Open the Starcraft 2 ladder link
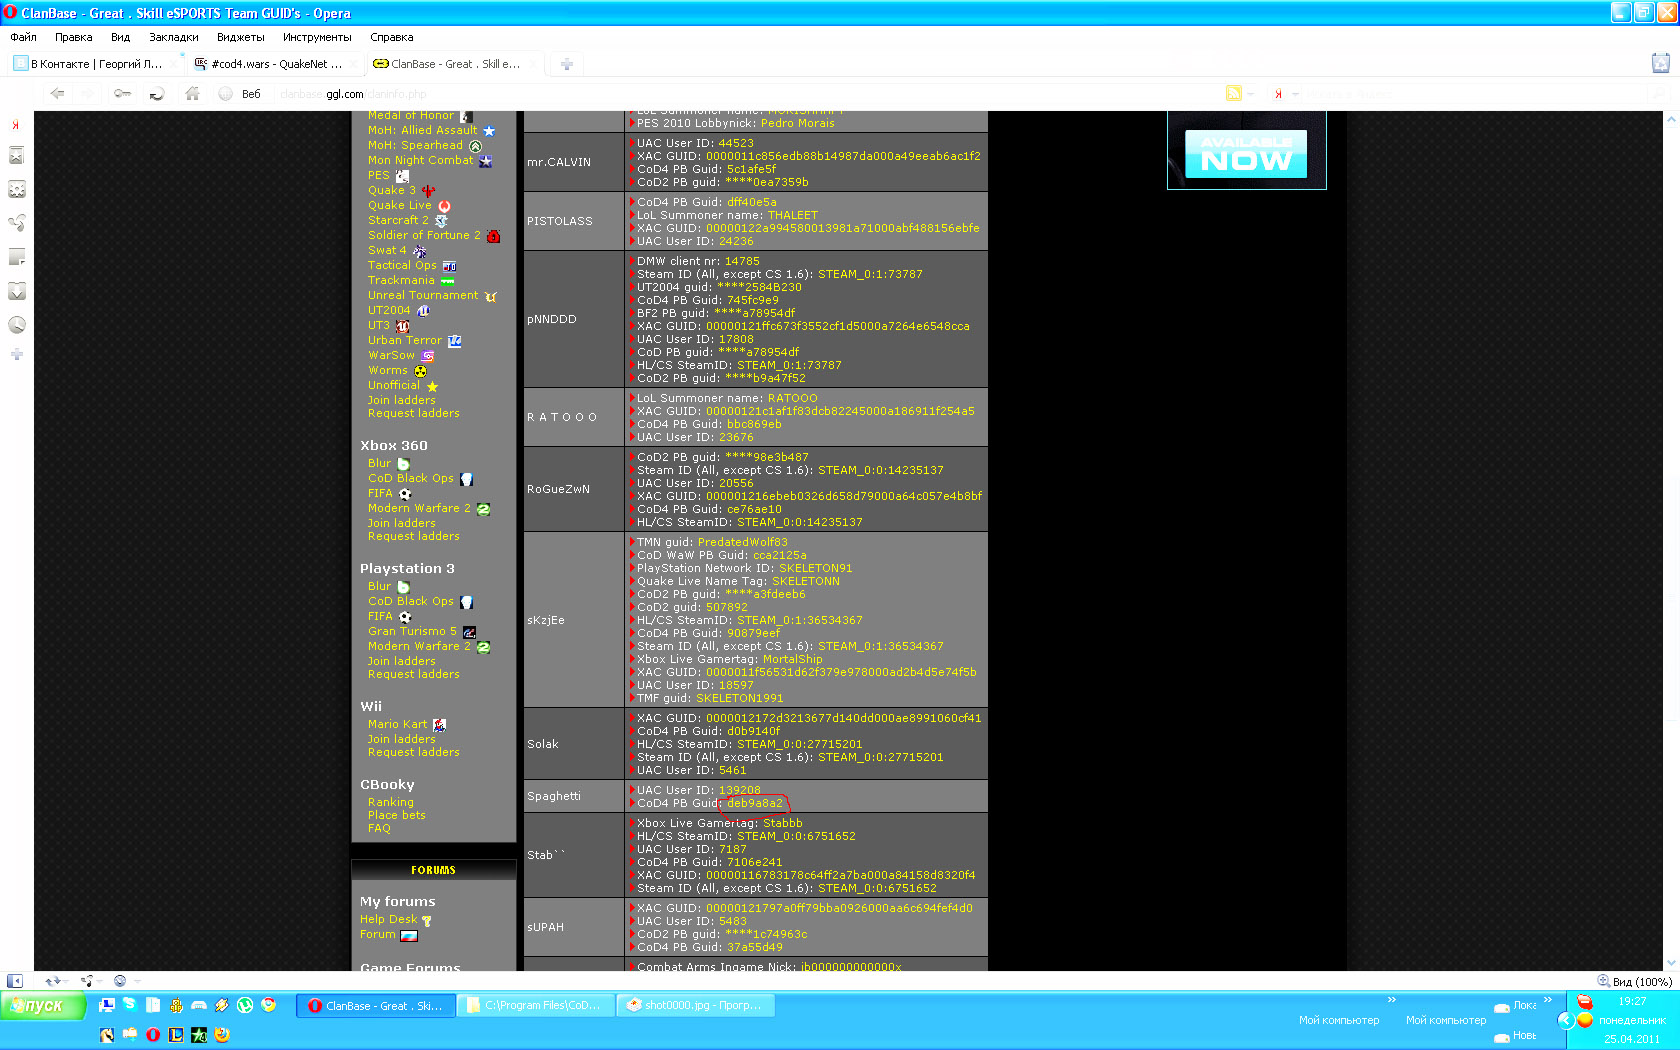Viewport: 1680px width, 1050px height. pyautogui.click(x=398, y=220)
